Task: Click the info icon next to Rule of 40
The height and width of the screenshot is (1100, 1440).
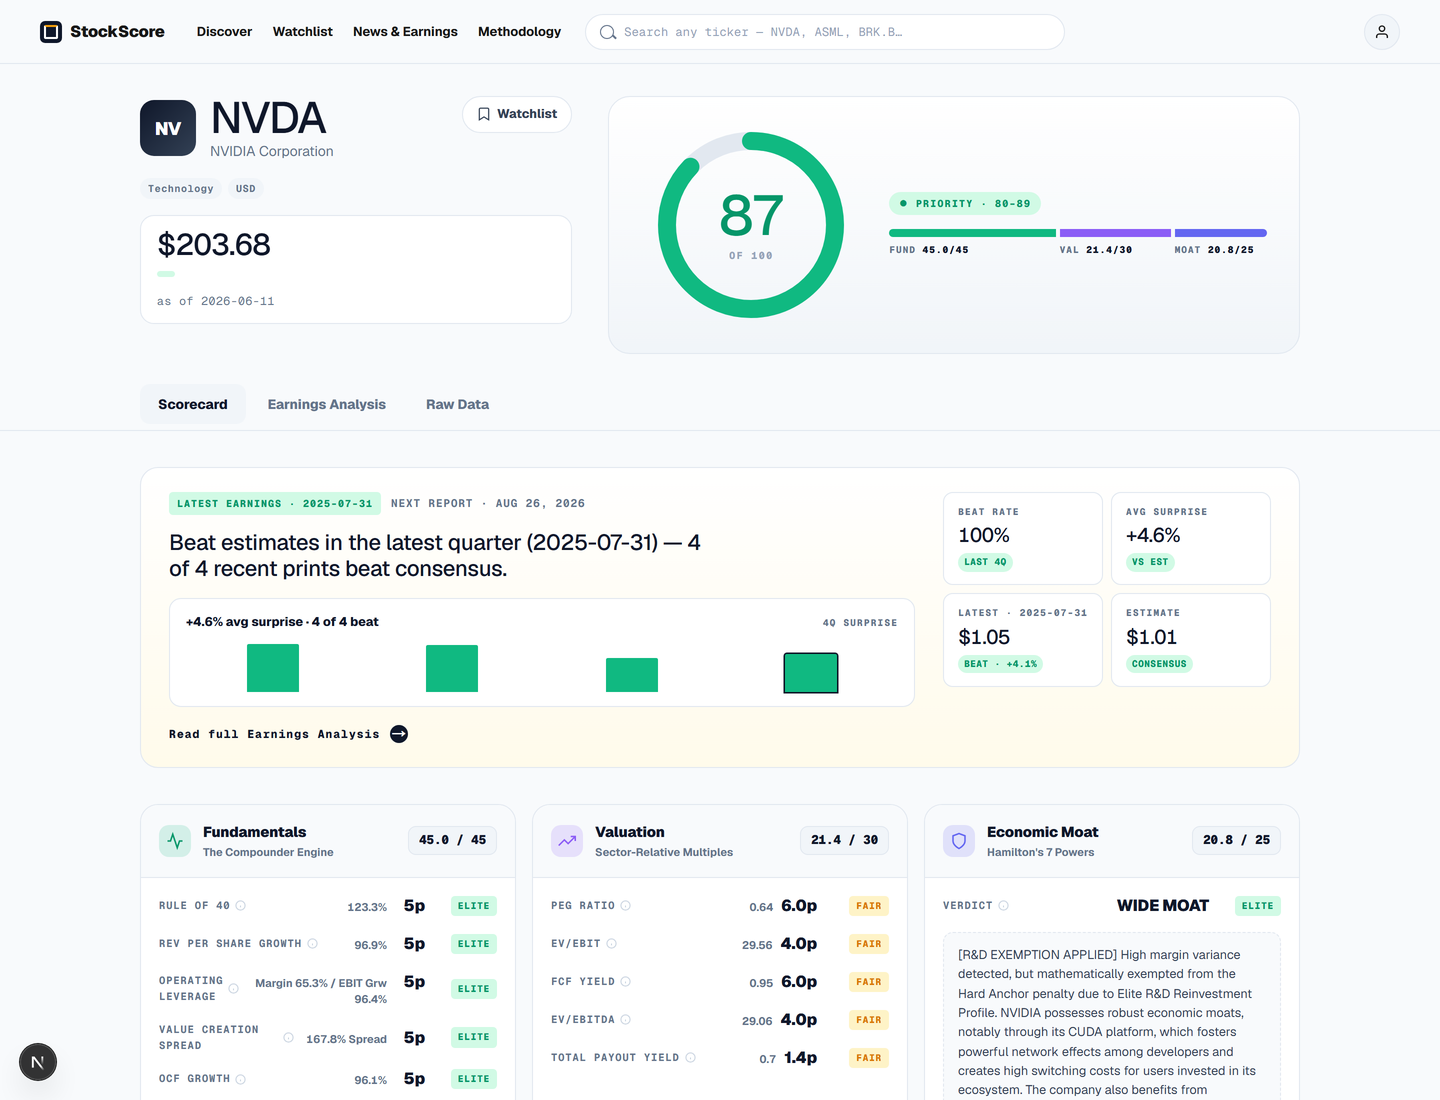Action: point(240,906)
